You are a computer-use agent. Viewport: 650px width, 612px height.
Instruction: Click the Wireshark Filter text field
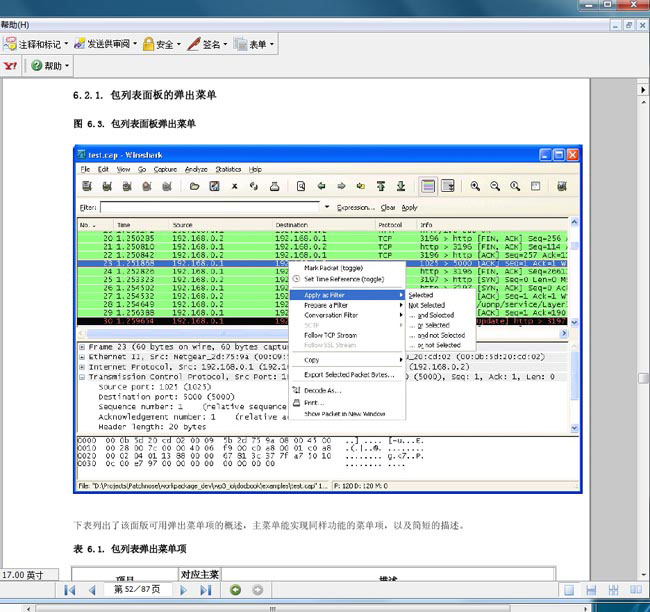[x=210, y=207]
